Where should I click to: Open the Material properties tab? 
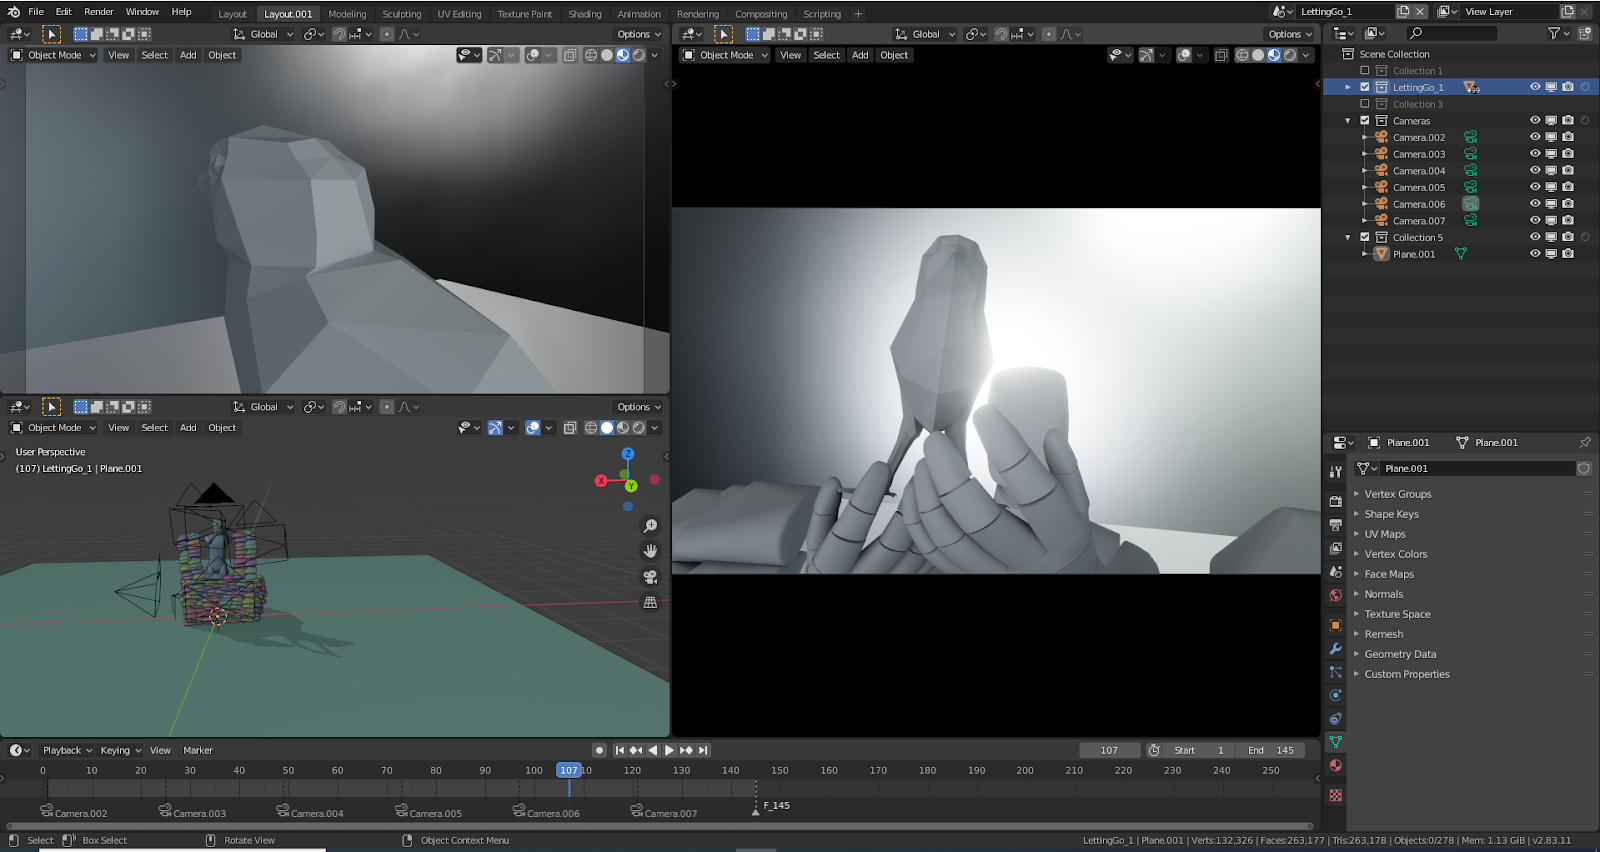pos(1335,766)
